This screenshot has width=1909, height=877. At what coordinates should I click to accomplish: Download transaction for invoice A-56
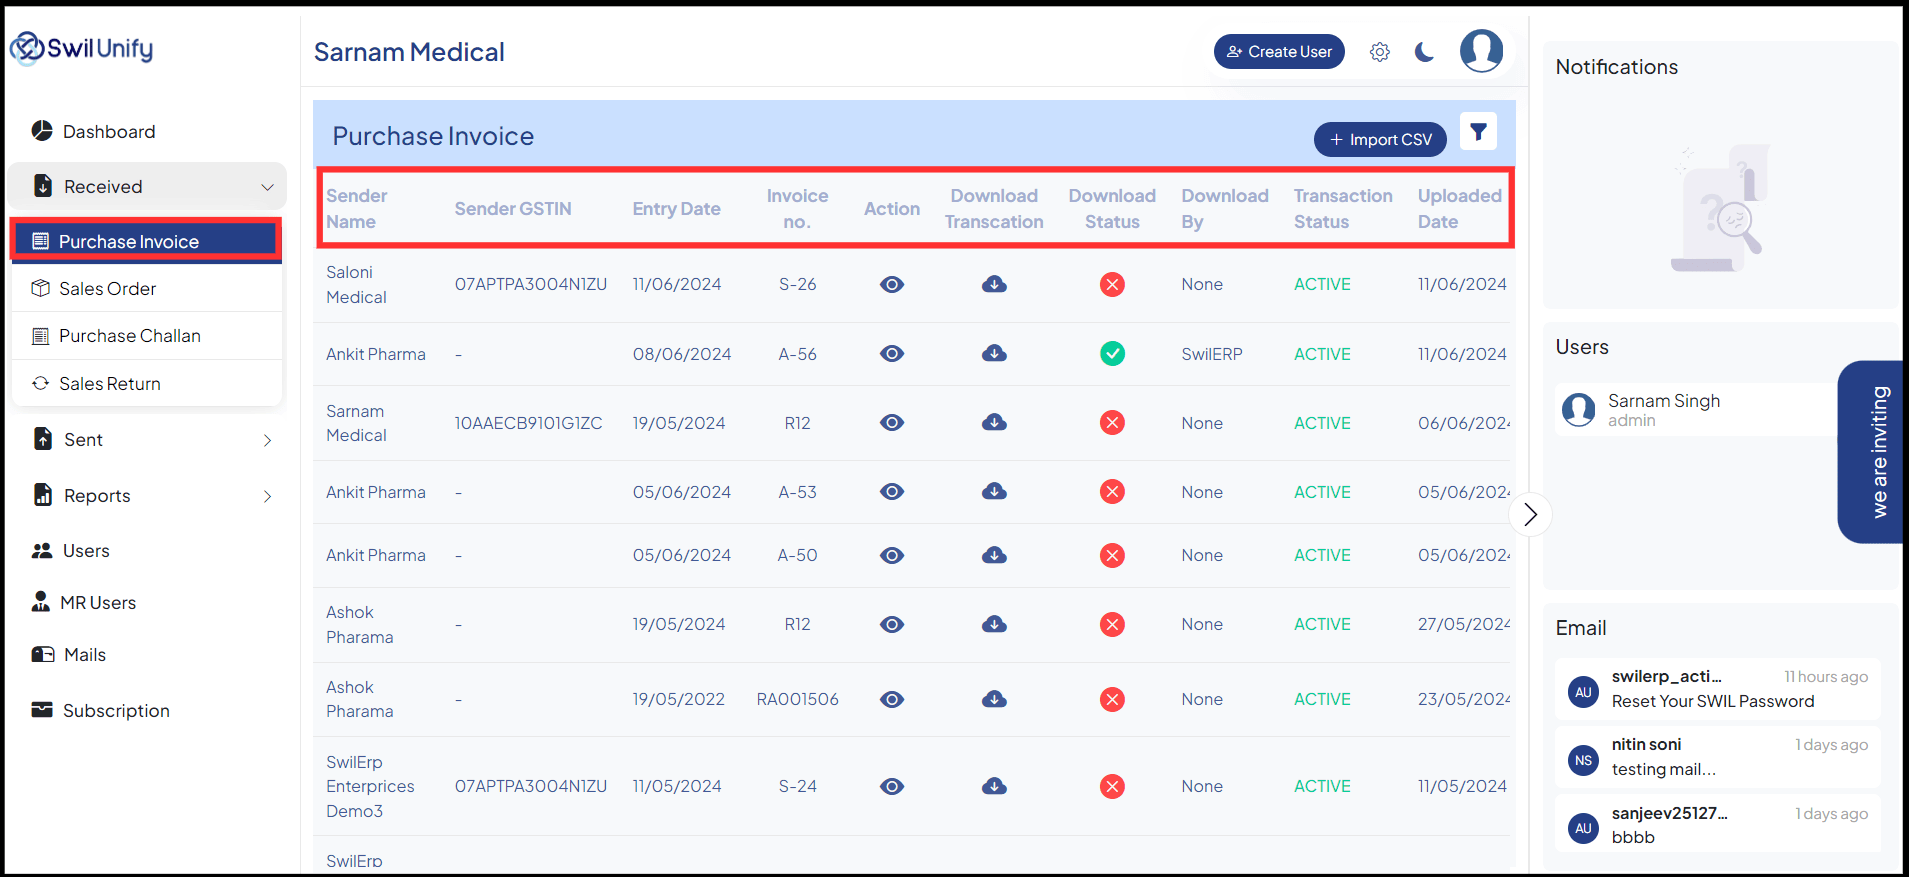pos(994,354)
